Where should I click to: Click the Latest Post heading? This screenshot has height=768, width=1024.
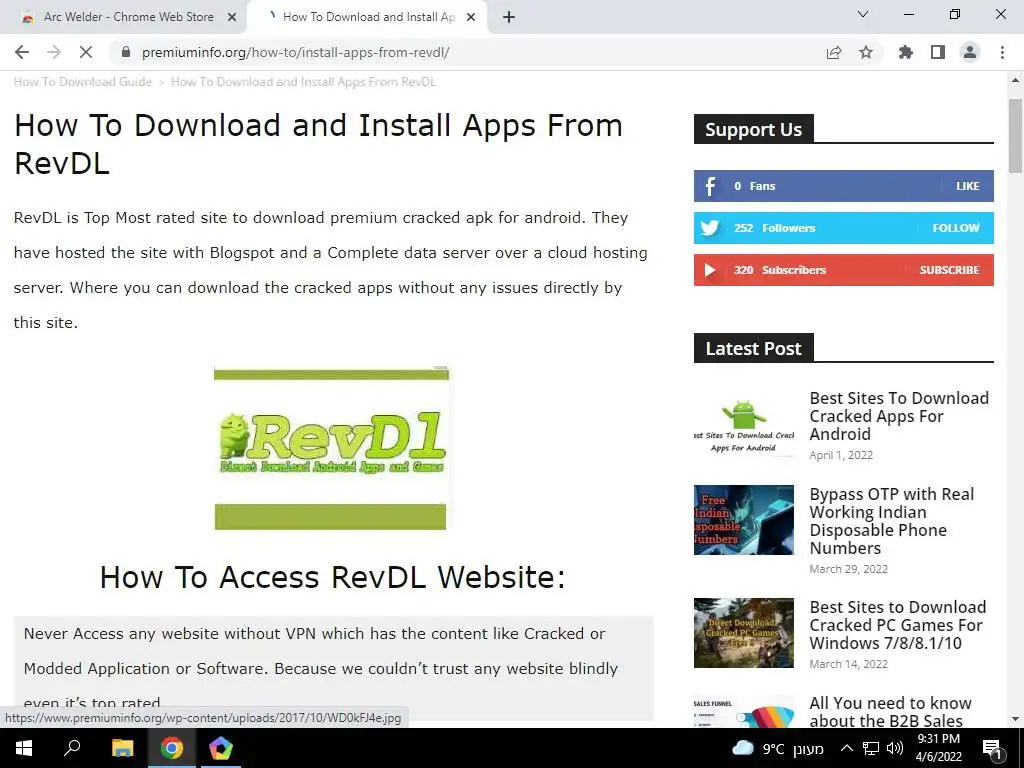click(754, 348)
